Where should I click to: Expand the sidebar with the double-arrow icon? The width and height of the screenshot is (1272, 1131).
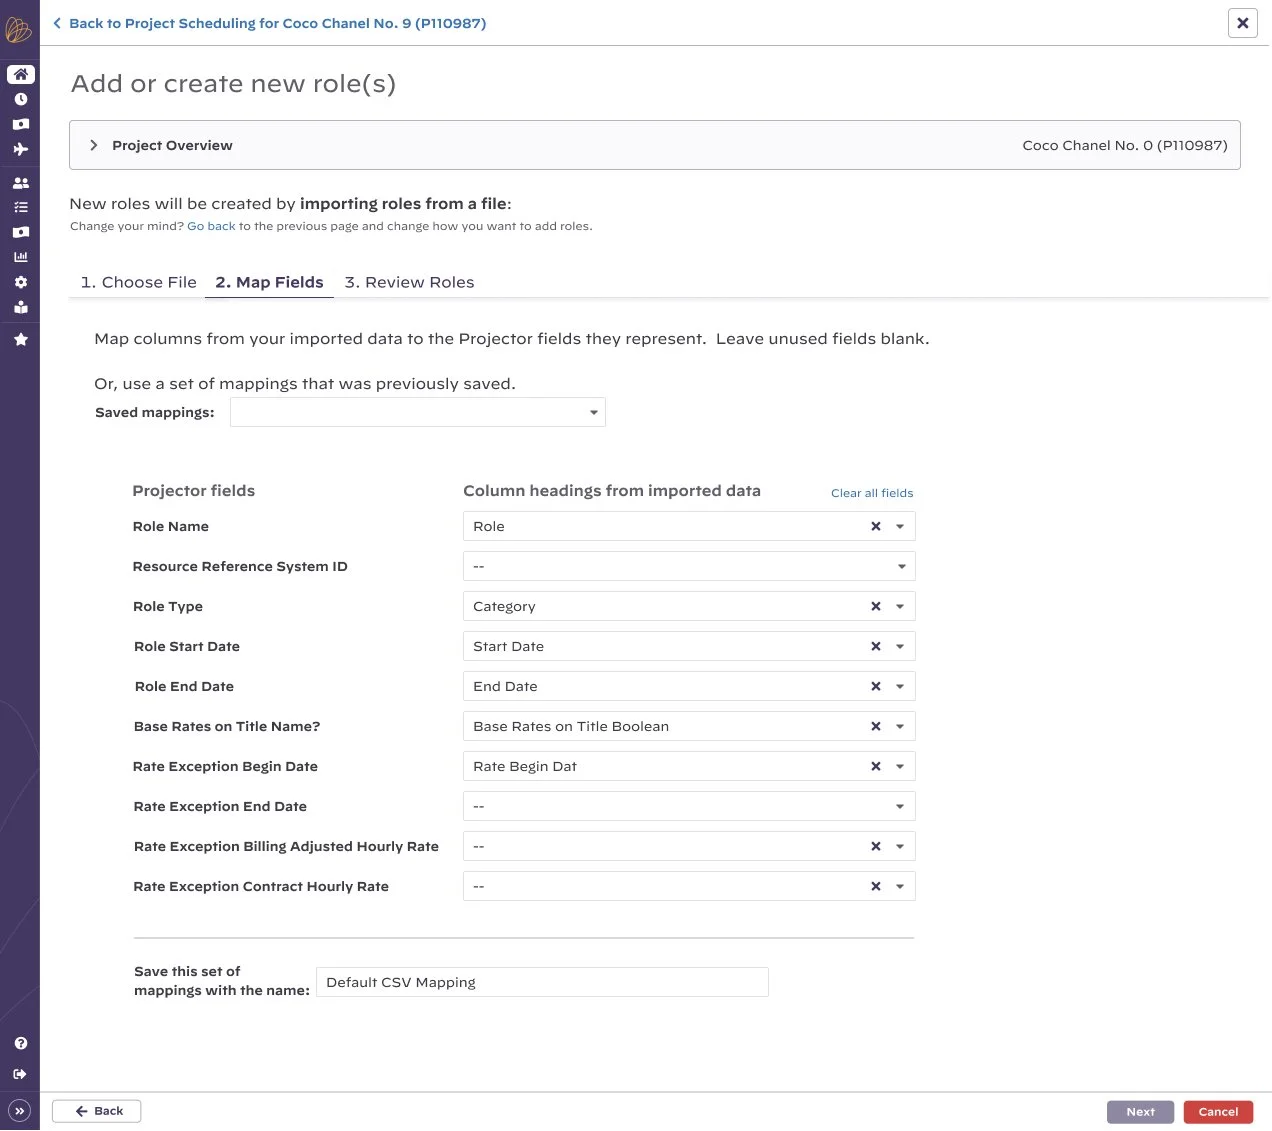(20, 1110)
